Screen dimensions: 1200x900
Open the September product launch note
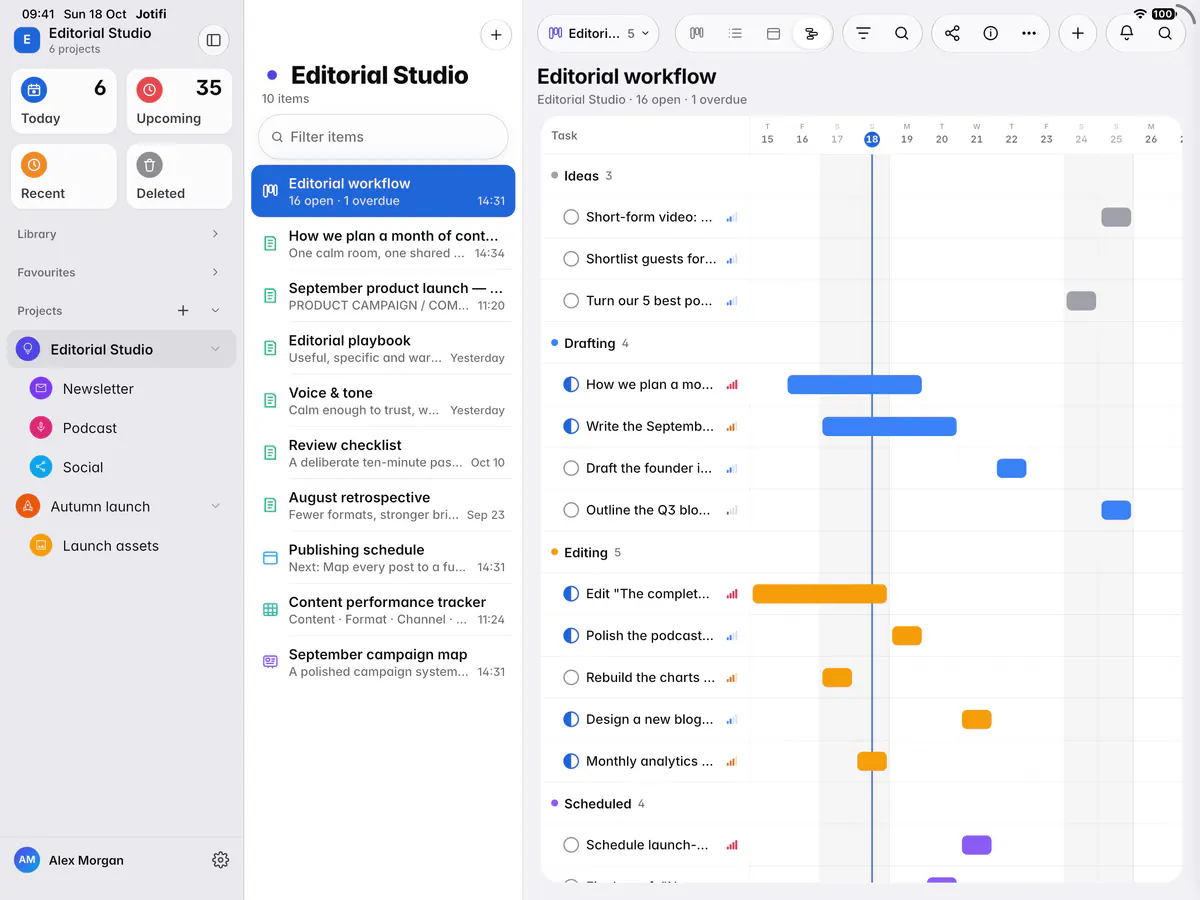click(x=383, y=296)
